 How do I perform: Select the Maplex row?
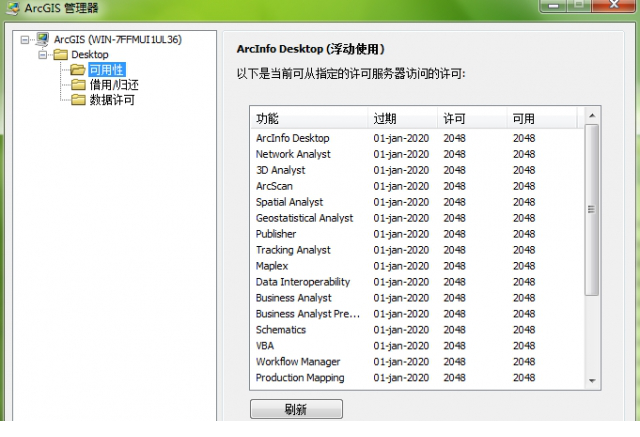click(x=417, y=266)
